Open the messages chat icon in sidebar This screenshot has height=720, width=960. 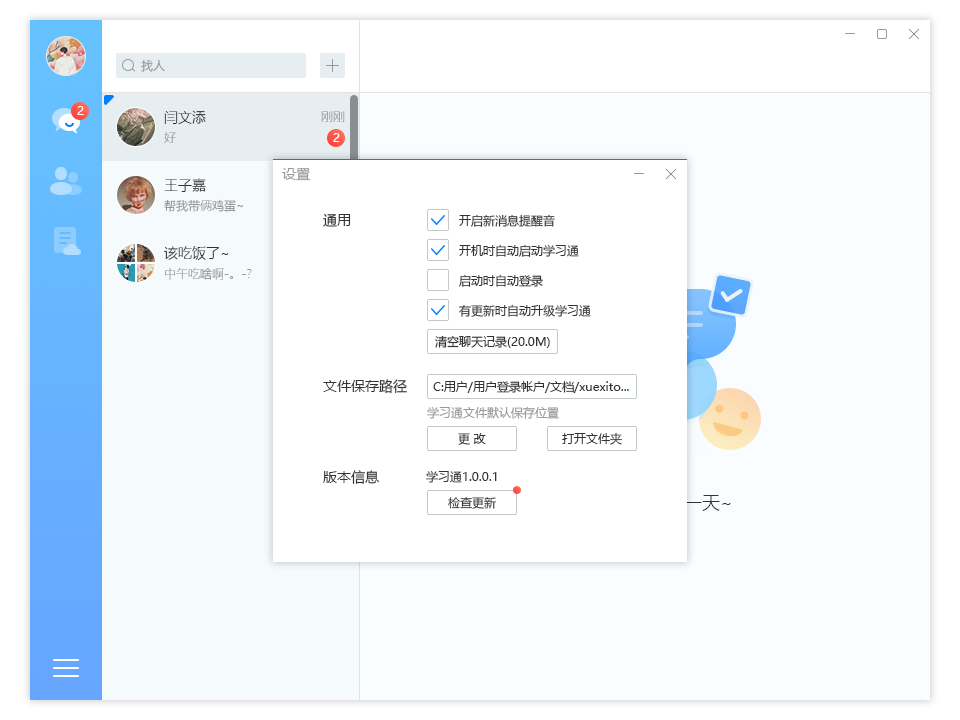point(67,120)
